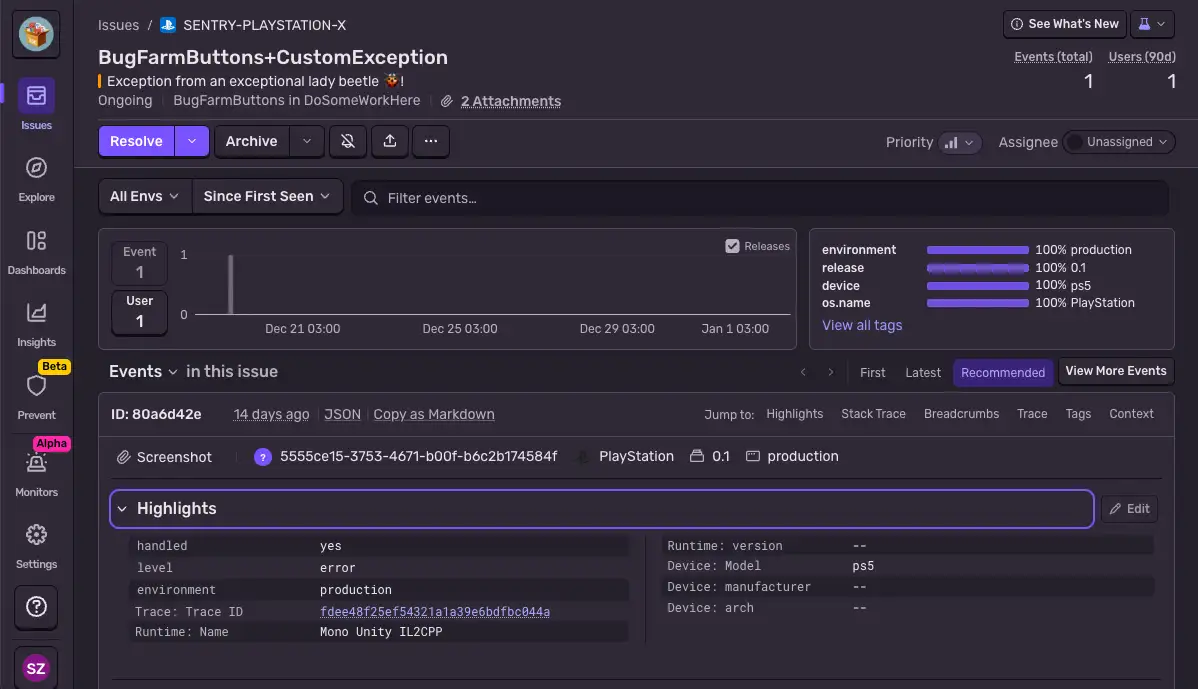This screenshot has height=689, width=1198.
Task: Jump to the Stack Trace section
Action: (x=873, y=414)
